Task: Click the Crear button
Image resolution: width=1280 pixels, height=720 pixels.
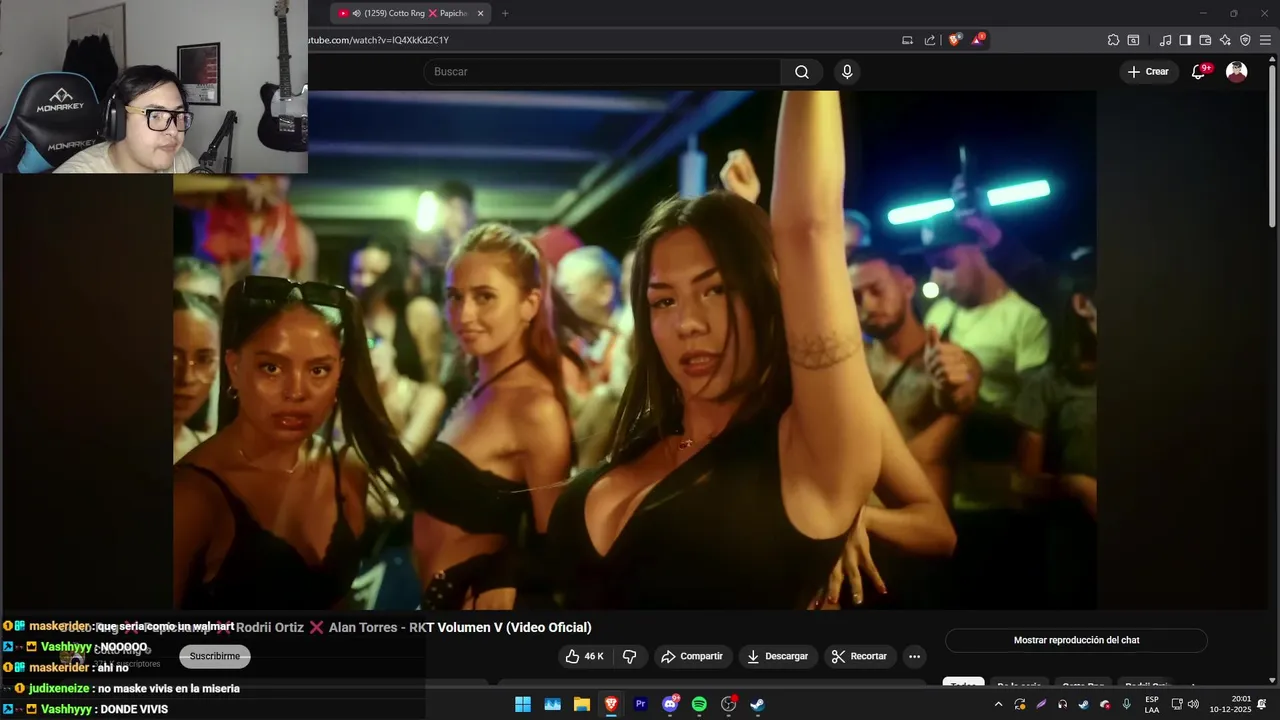Action: pos(1148,72)
